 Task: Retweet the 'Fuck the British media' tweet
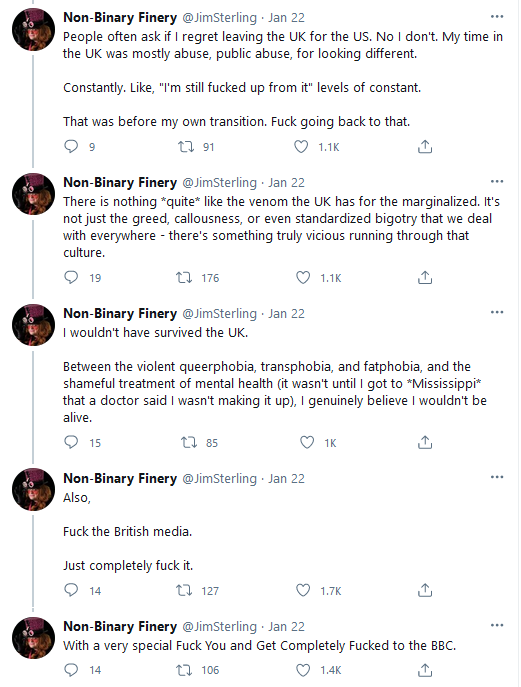[x=184, y=590]
